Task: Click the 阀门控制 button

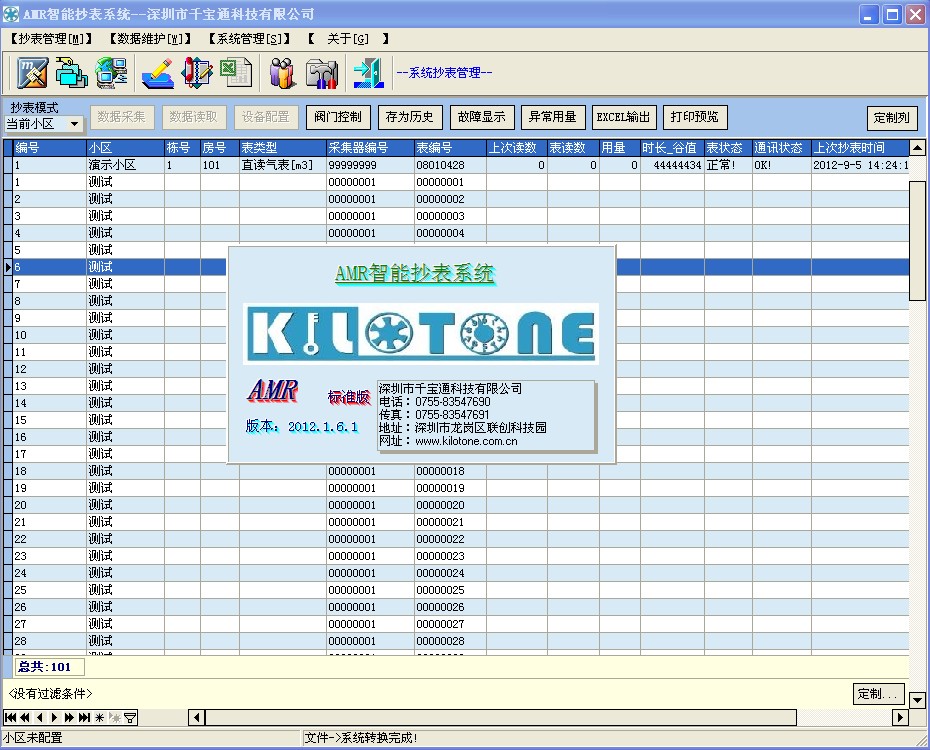Action: (338, 117)
